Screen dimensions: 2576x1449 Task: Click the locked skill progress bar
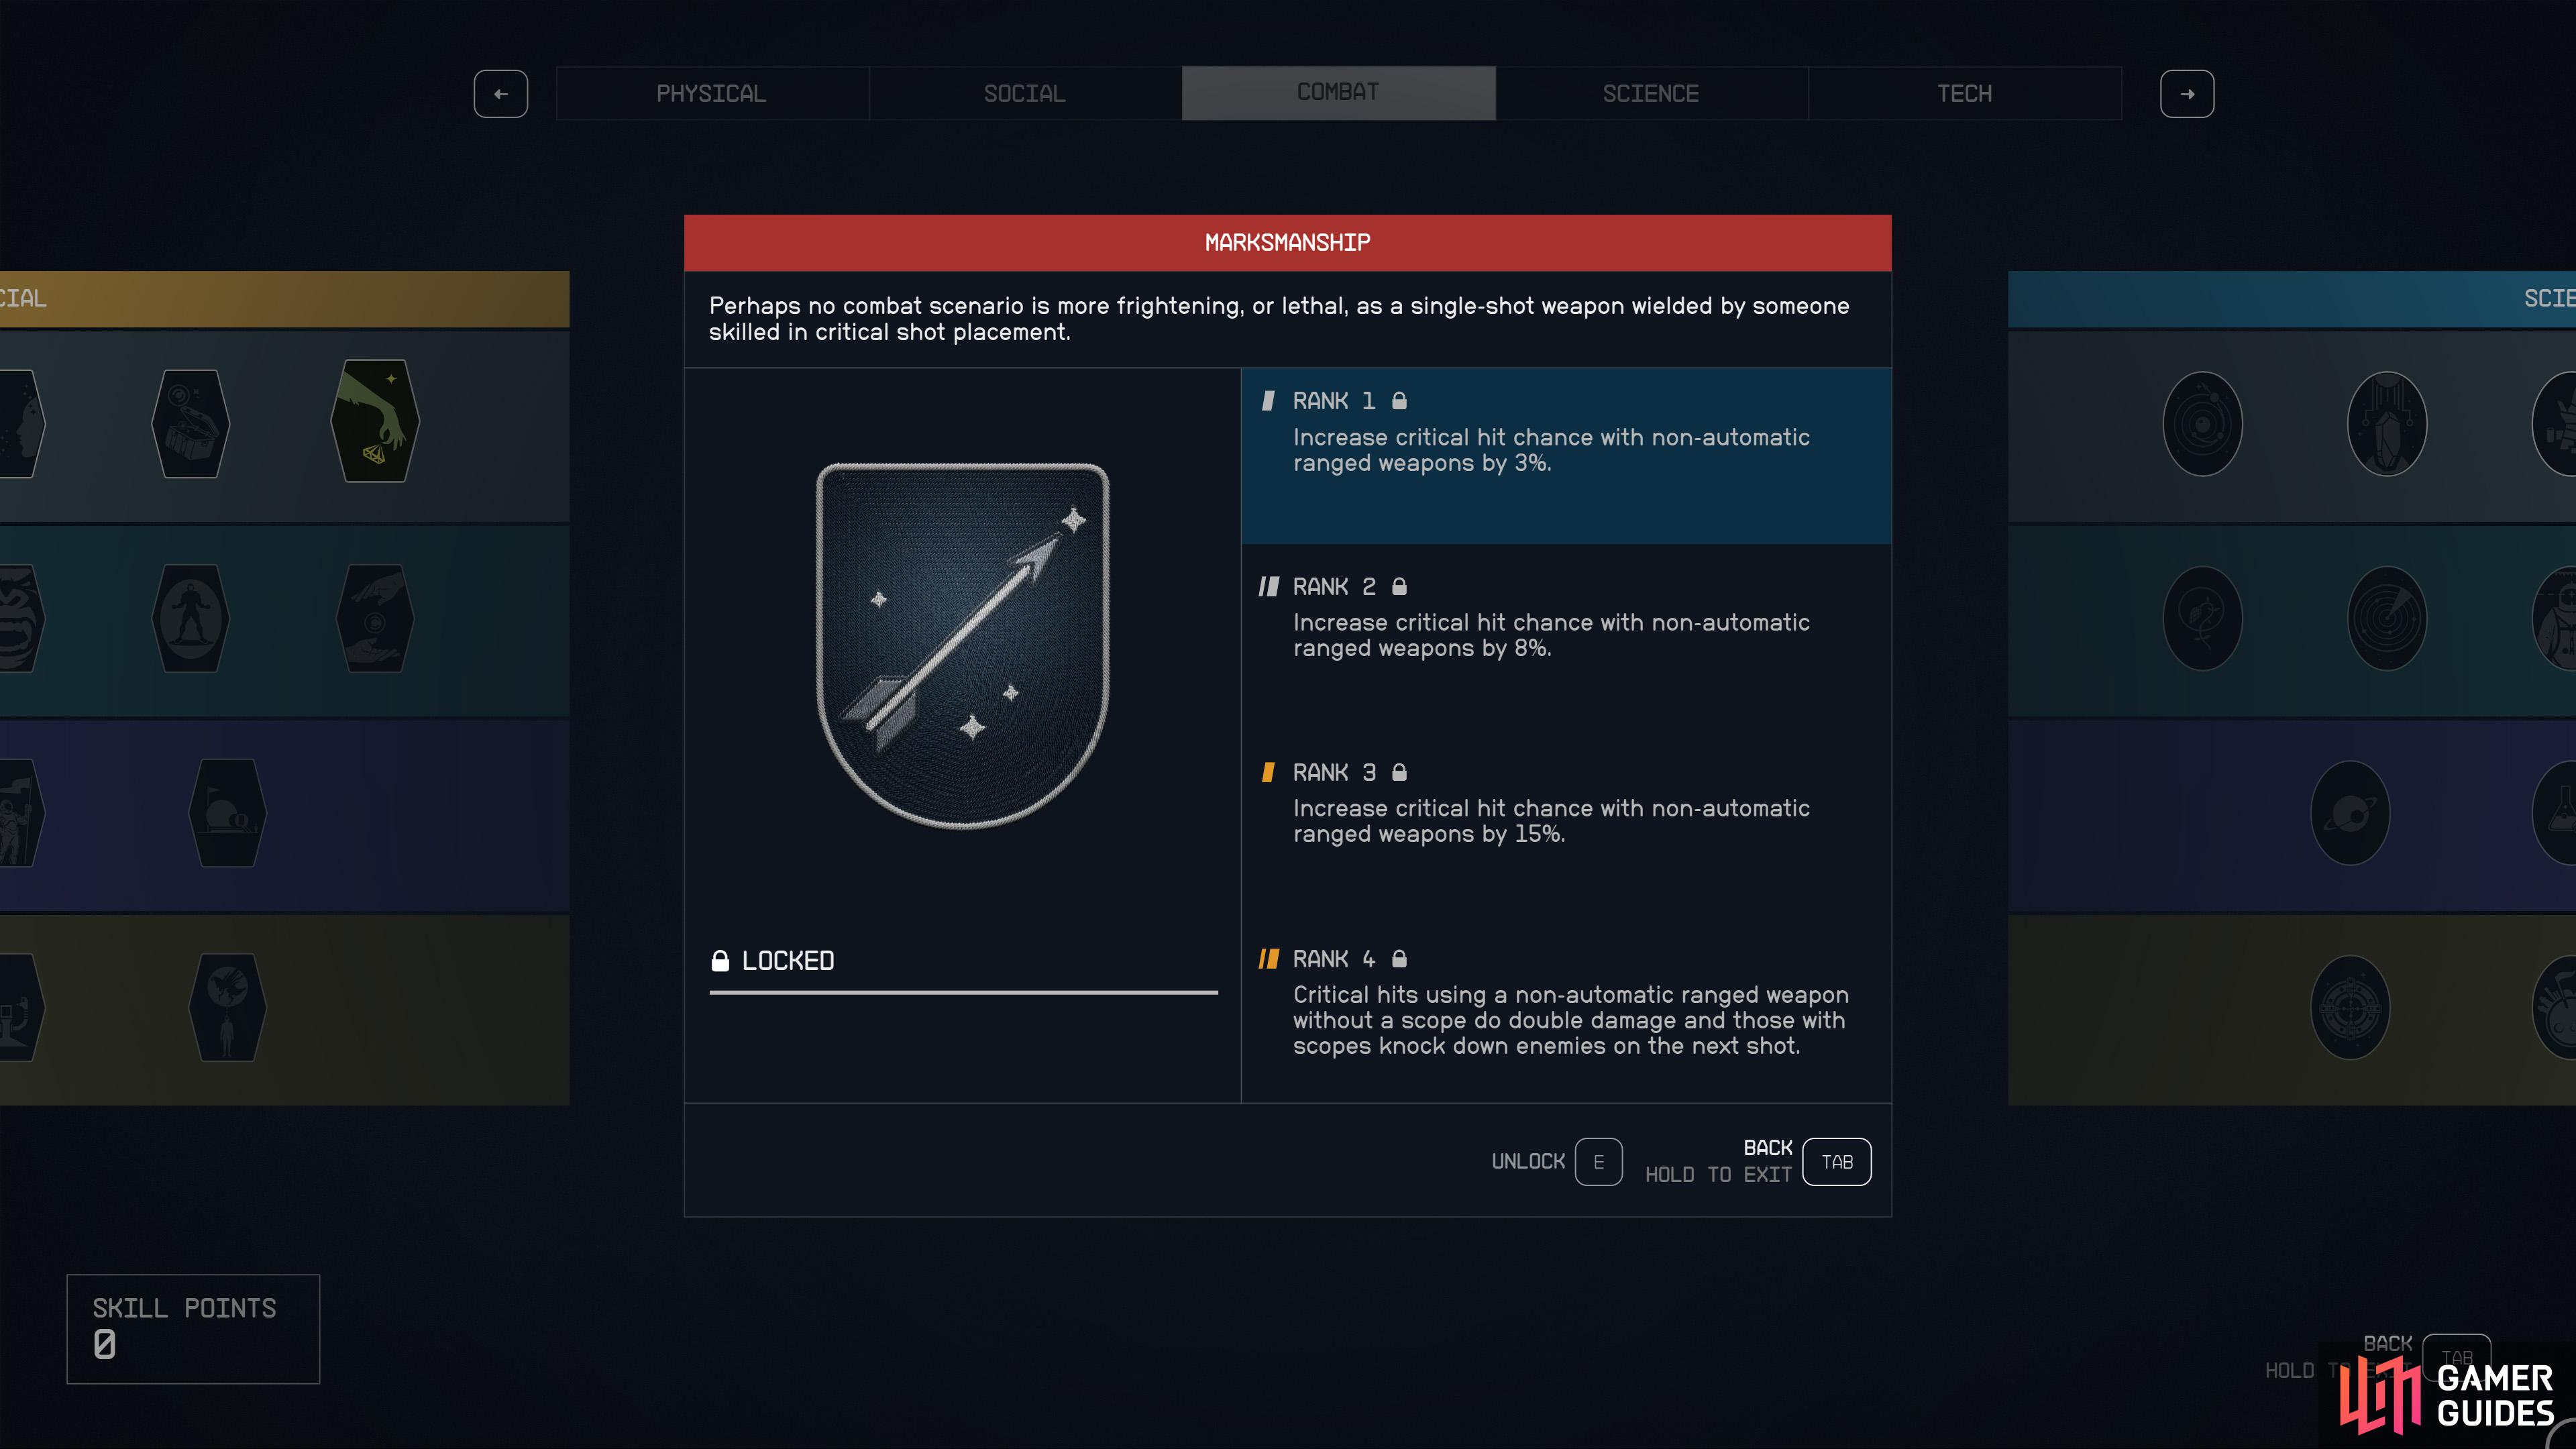point(963,992)
